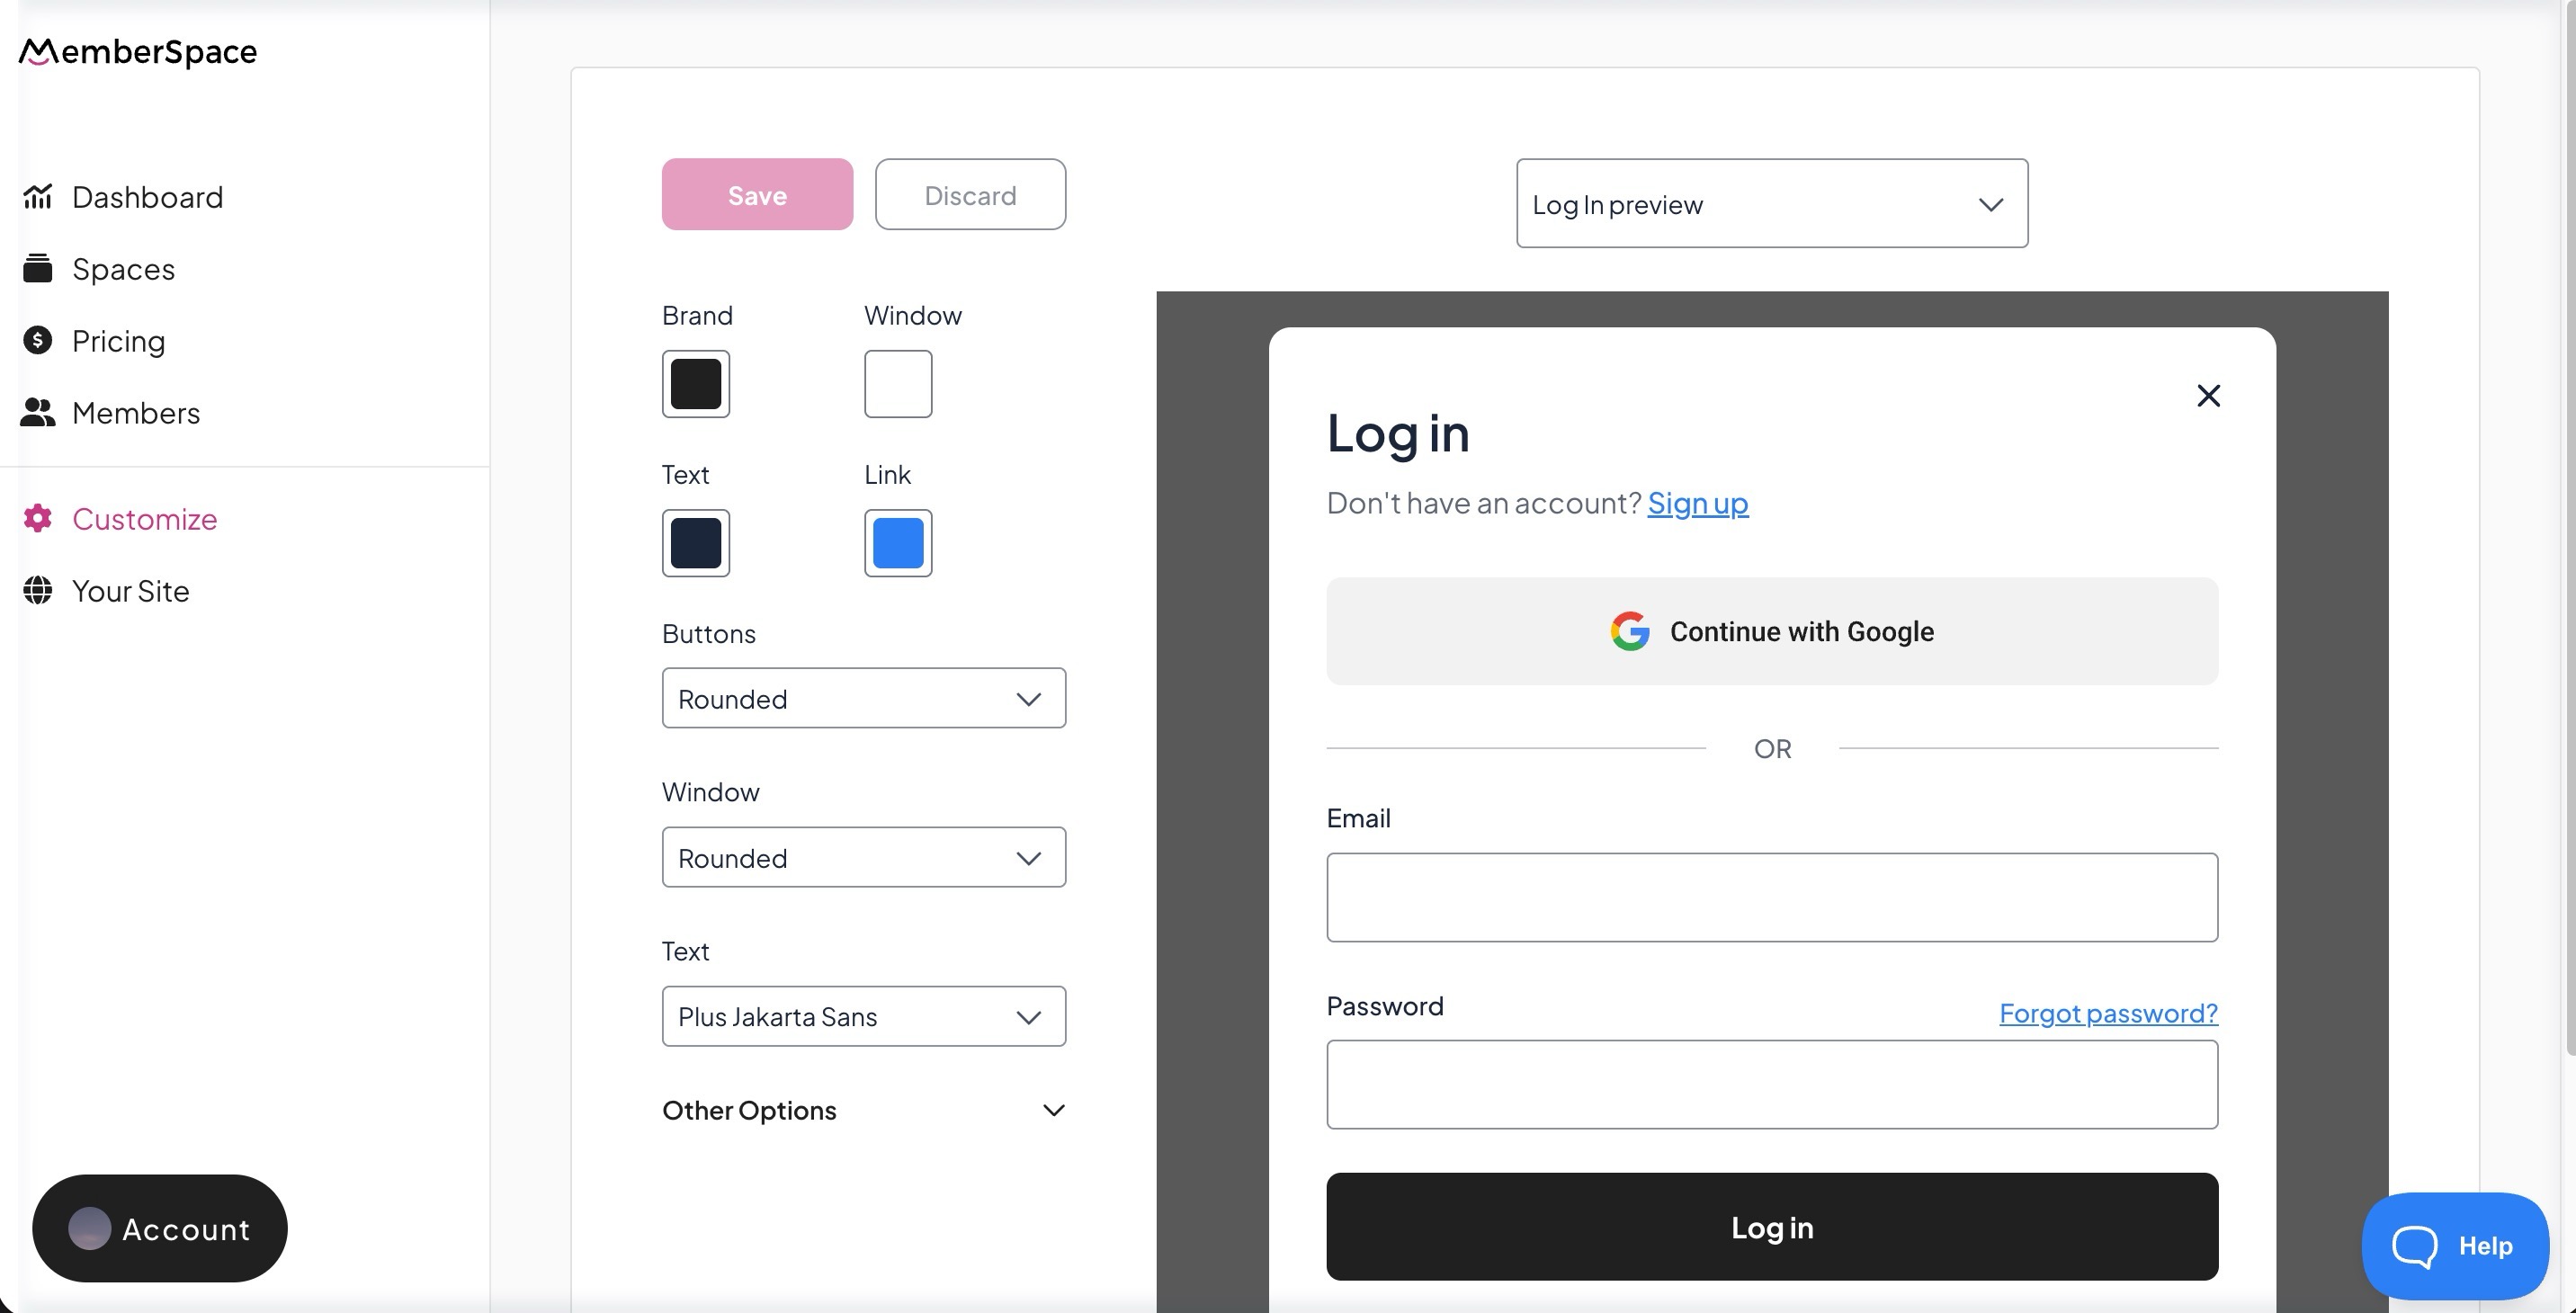Close the Log in preview modal
Screen dimensions: 2576x1313
click(x=2208, y=396)
